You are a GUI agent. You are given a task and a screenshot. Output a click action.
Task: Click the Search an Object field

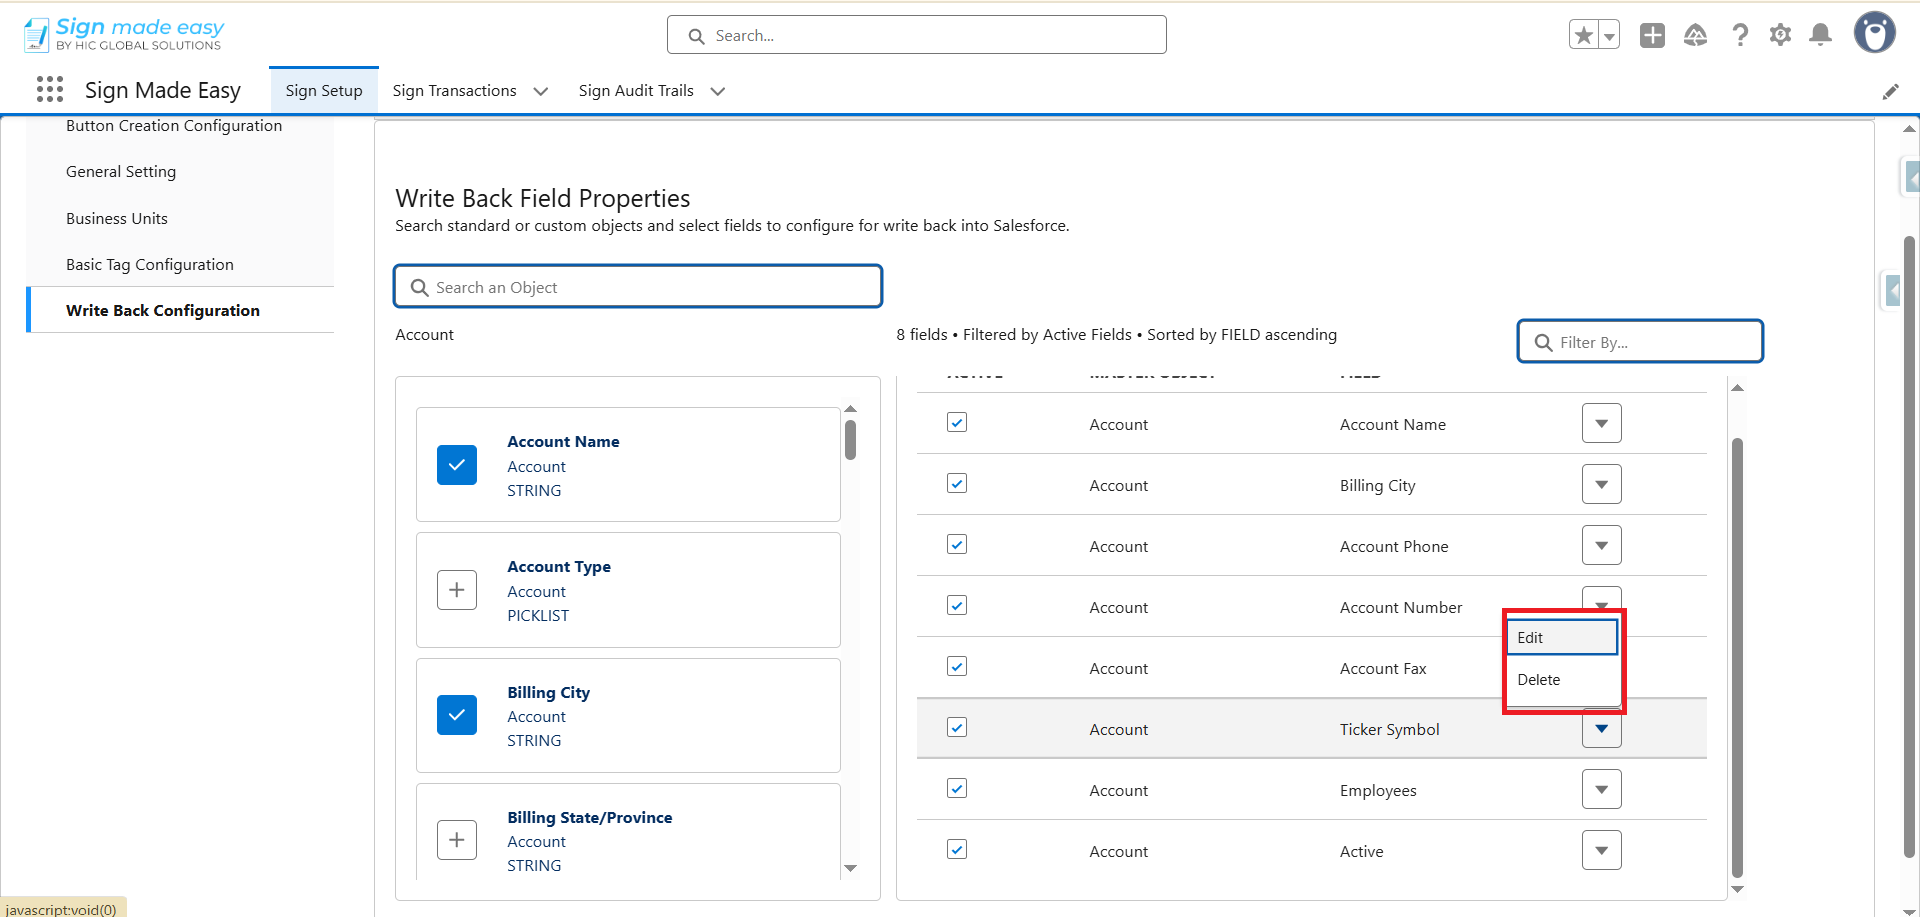(640, 288)
